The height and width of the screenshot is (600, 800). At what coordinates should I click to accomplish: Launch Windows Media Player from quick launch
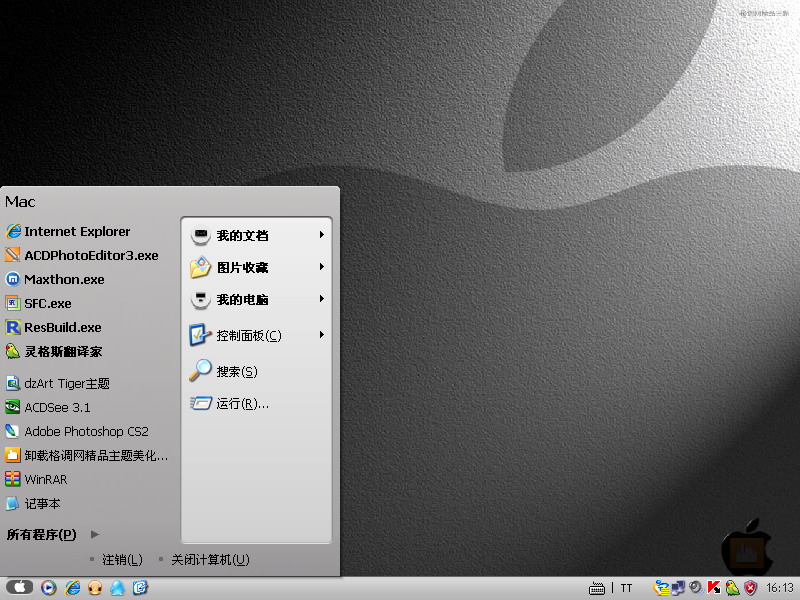pos(48,588)
